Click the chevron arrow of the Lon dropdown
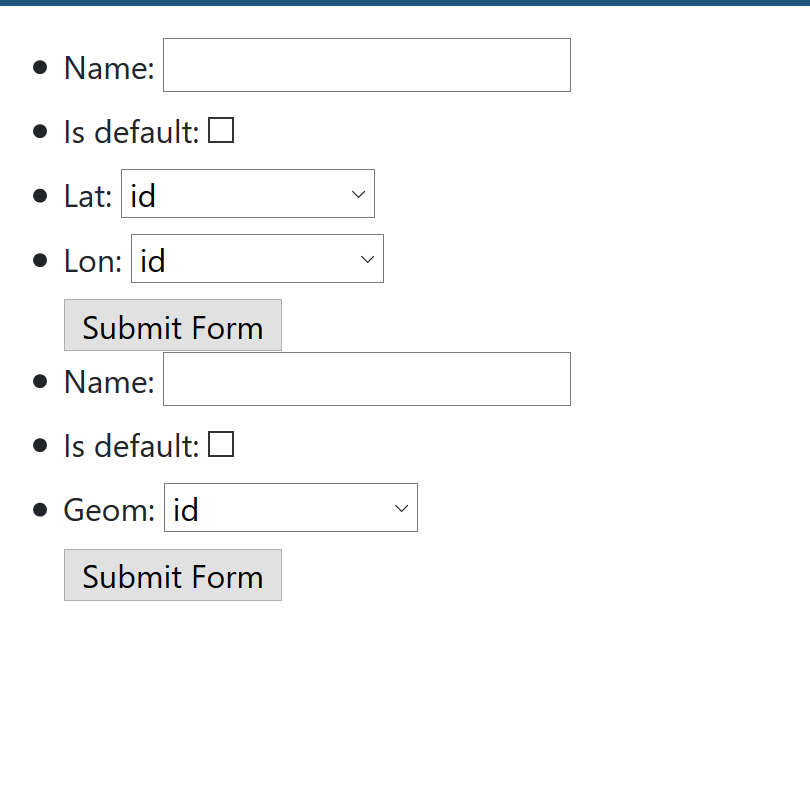 tap(368, 260)
